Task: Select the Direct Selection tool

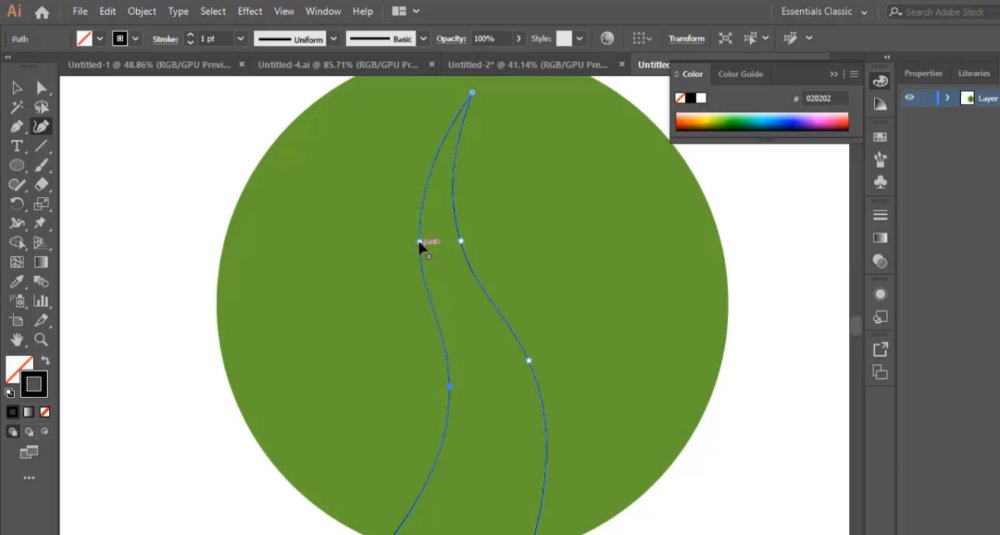Action: 41,88
